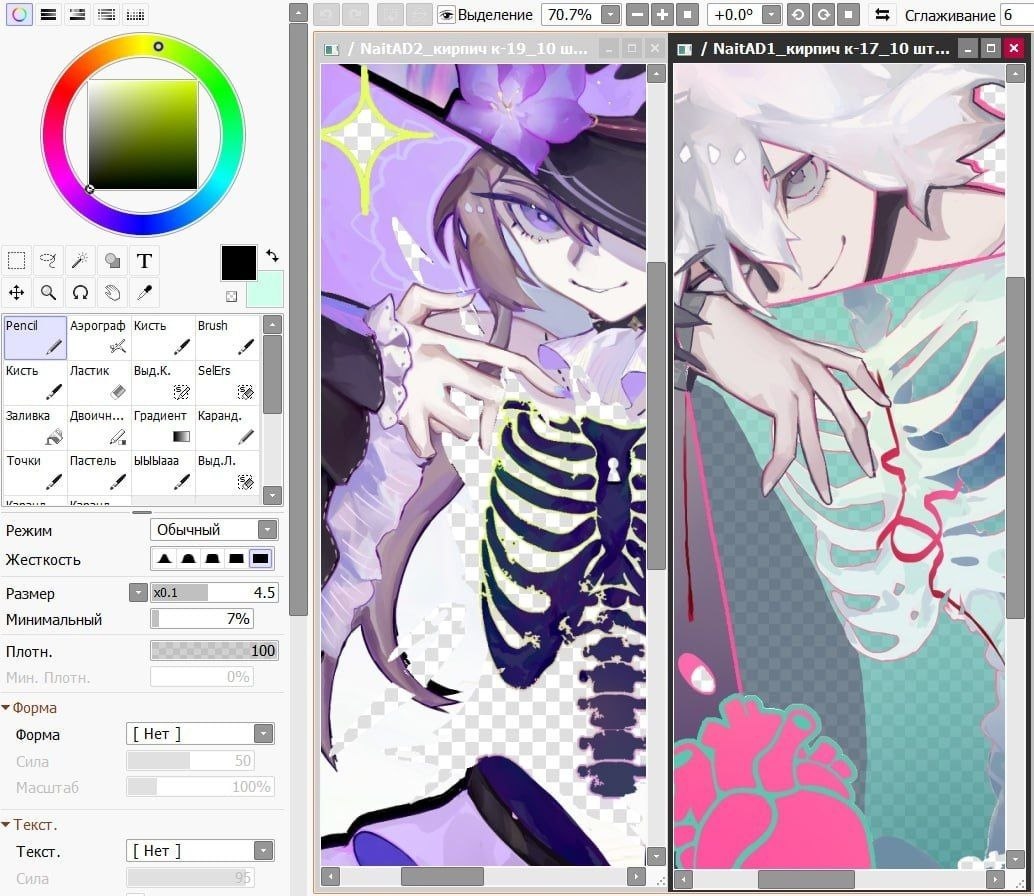This screenshot has height=896, width=1034.
Task: Adjust the Плотн. density slider
Action: coord(214,651)
